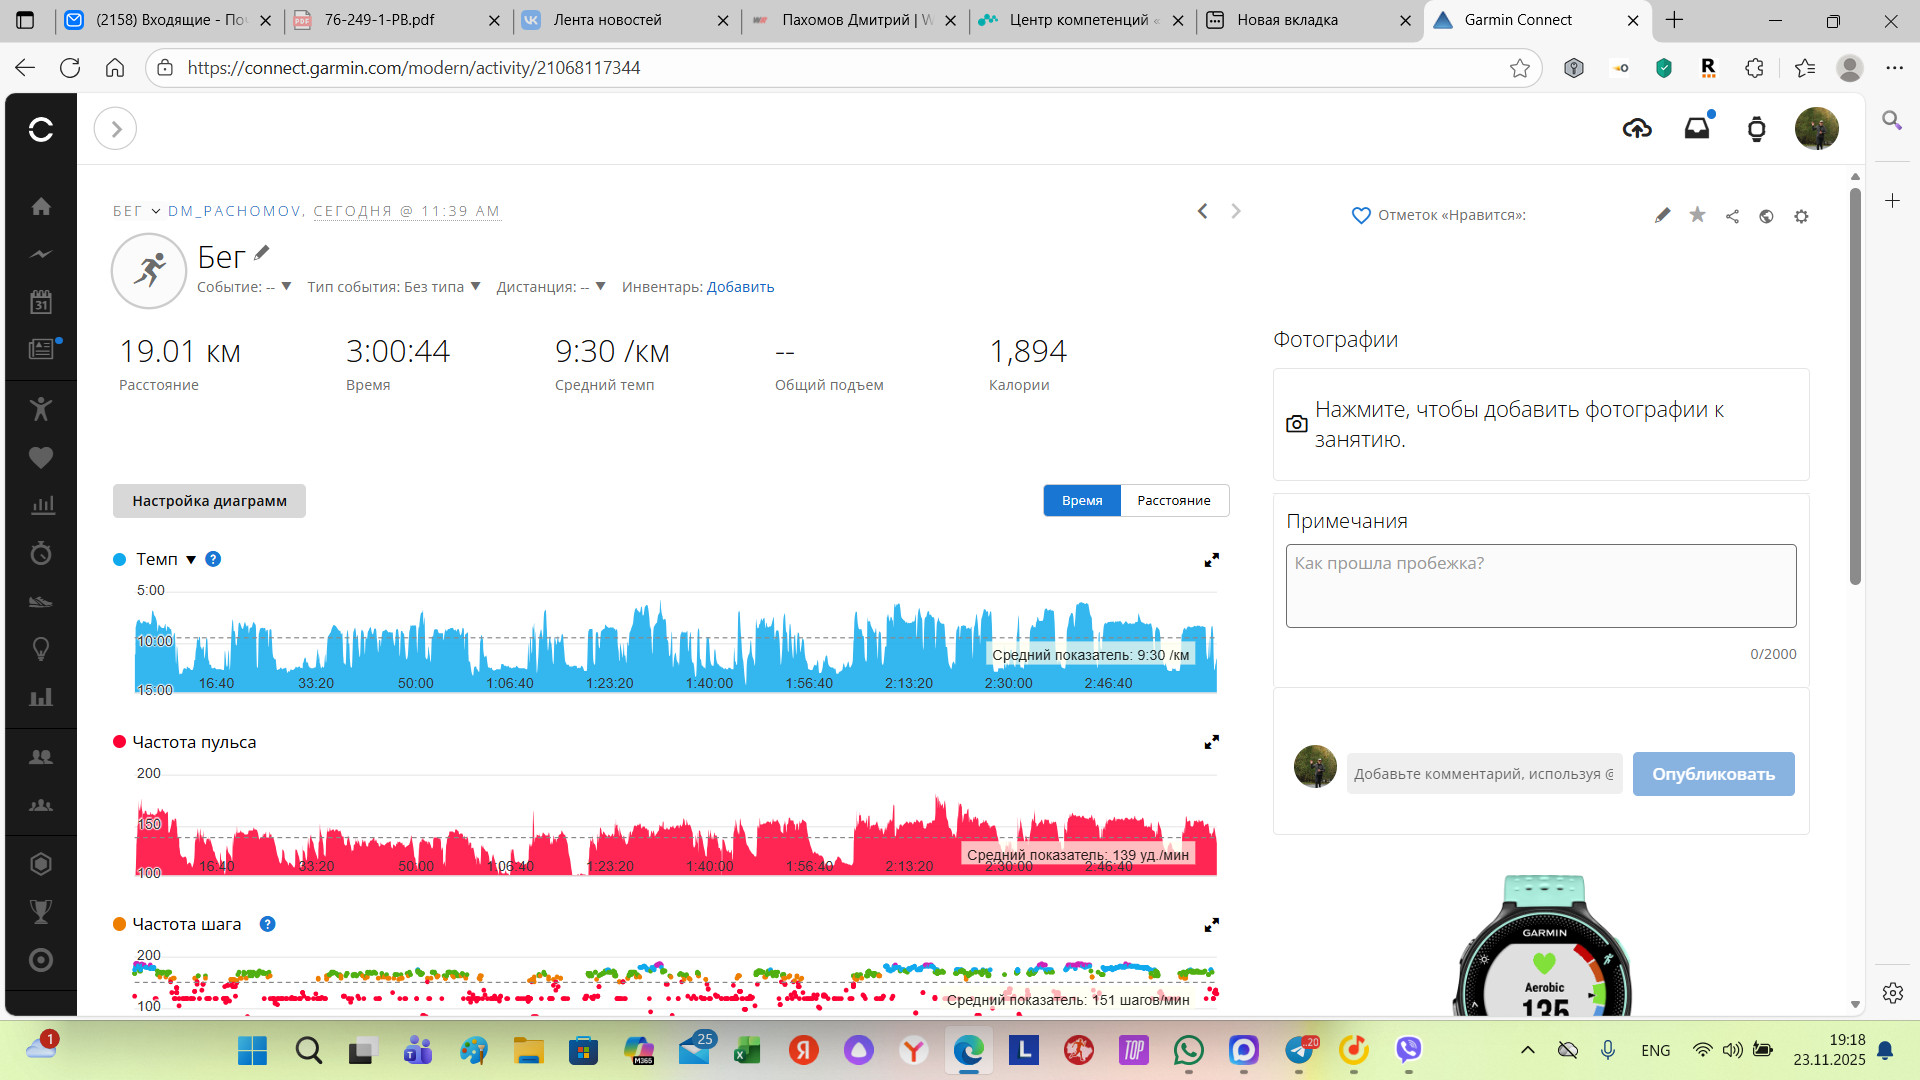This screenshot has width=1920, height=1080.
Task: Edit activity name Бег pencil icon
Action: (x=262, y=253)
